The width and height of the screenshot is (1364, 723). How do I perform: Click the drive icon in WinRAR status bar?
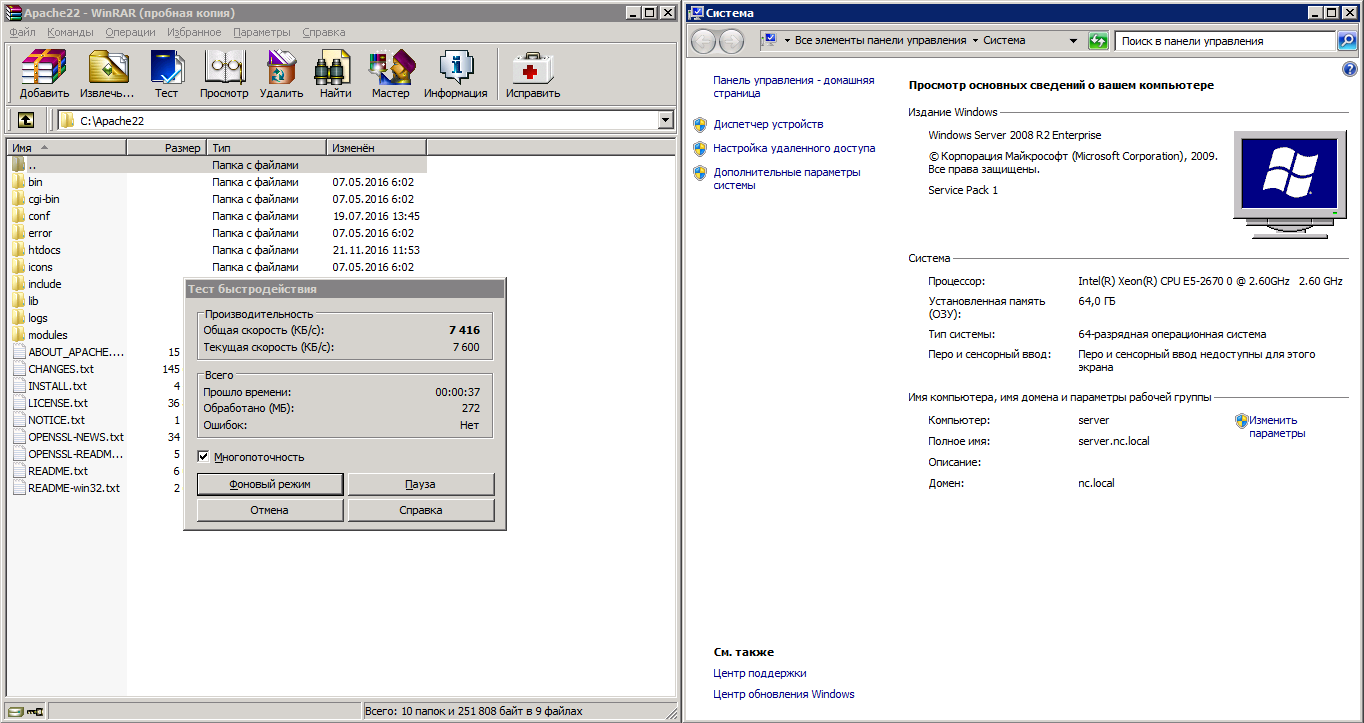[15, 712]
